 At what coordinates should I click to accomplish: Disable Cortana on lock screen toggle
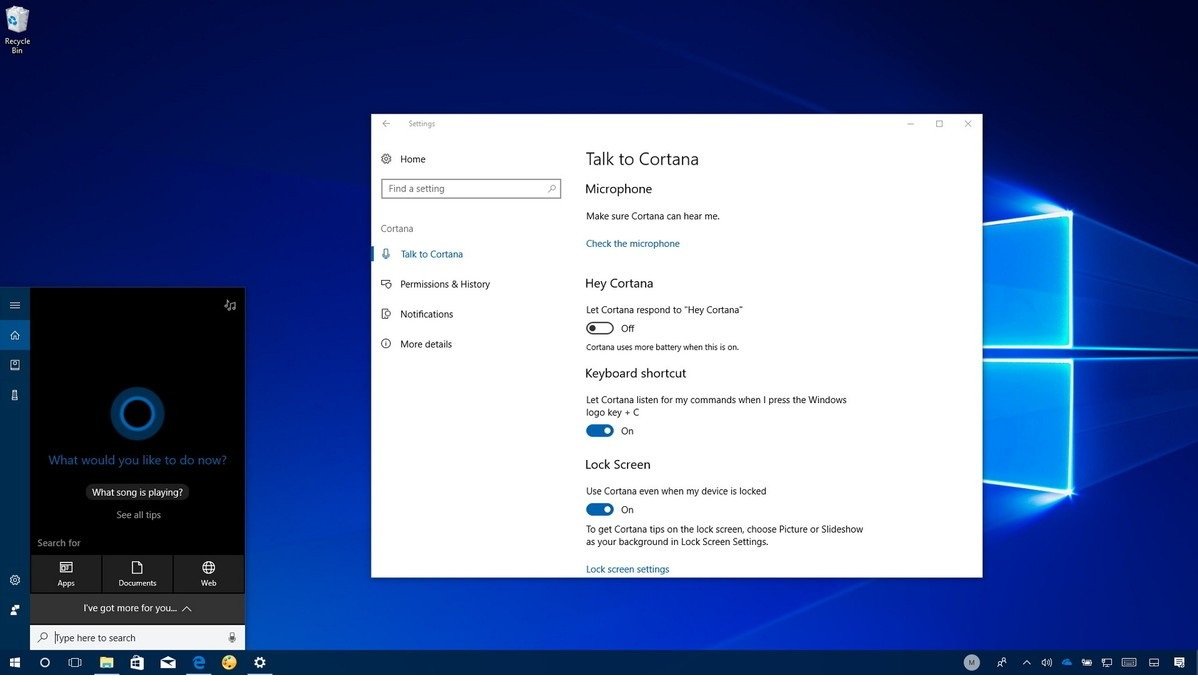600,509
